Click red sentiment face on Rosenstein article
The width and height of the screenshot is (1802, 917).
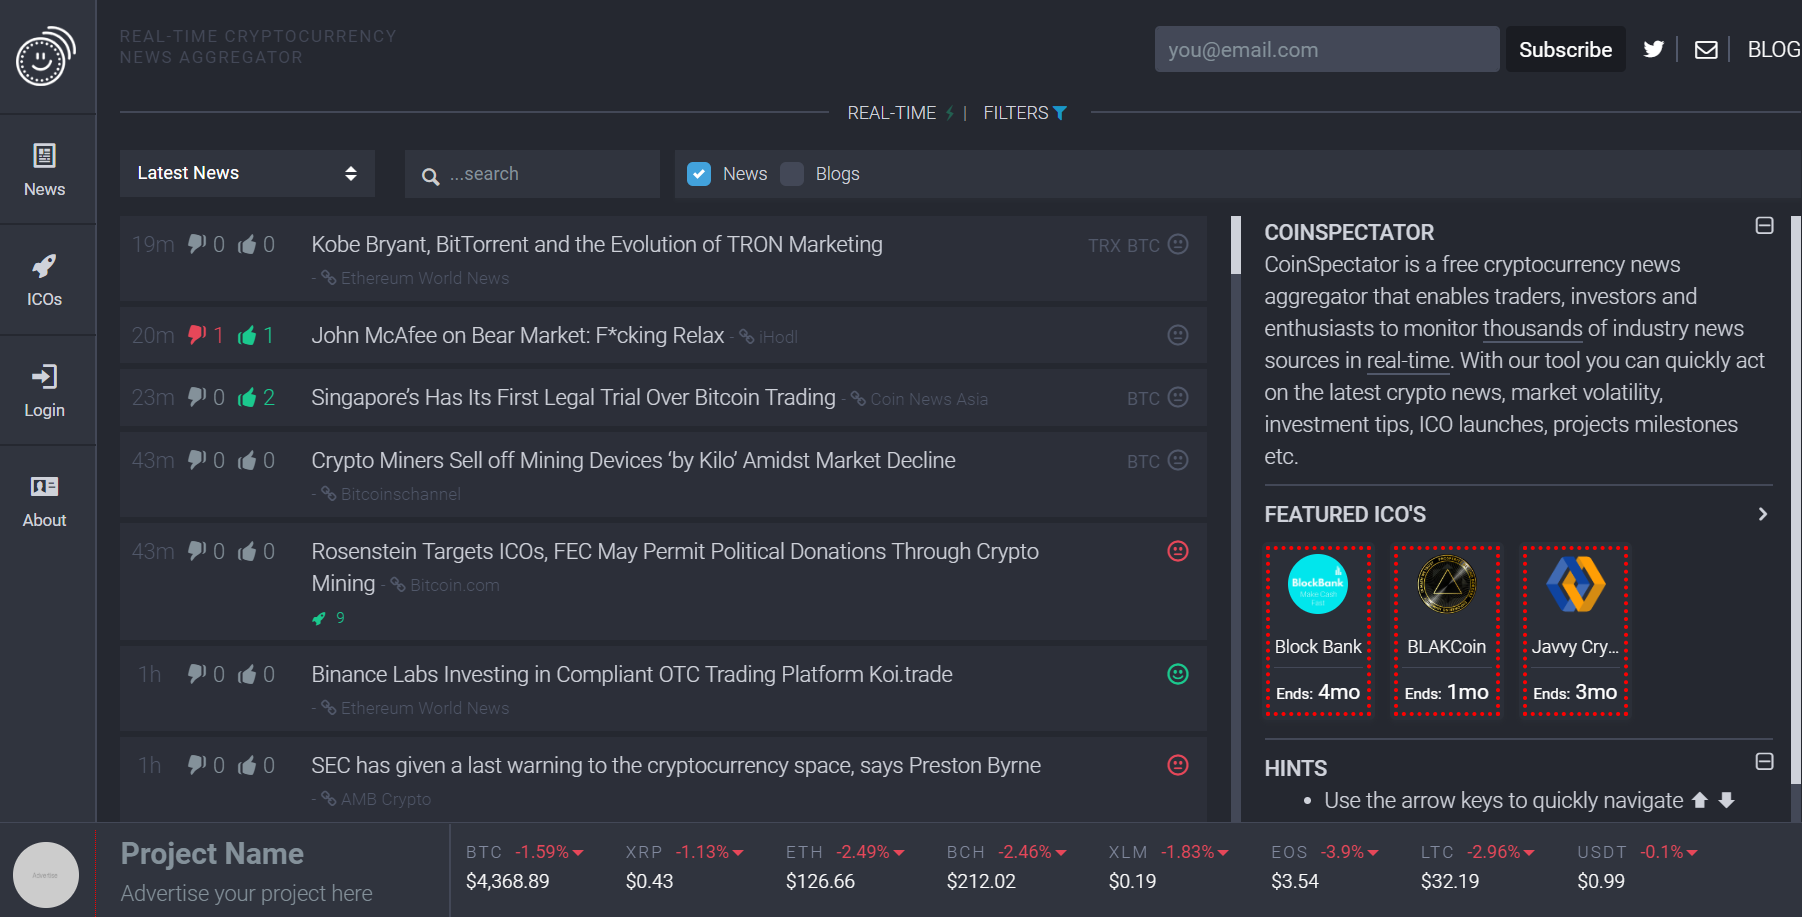click(1178, 551)
